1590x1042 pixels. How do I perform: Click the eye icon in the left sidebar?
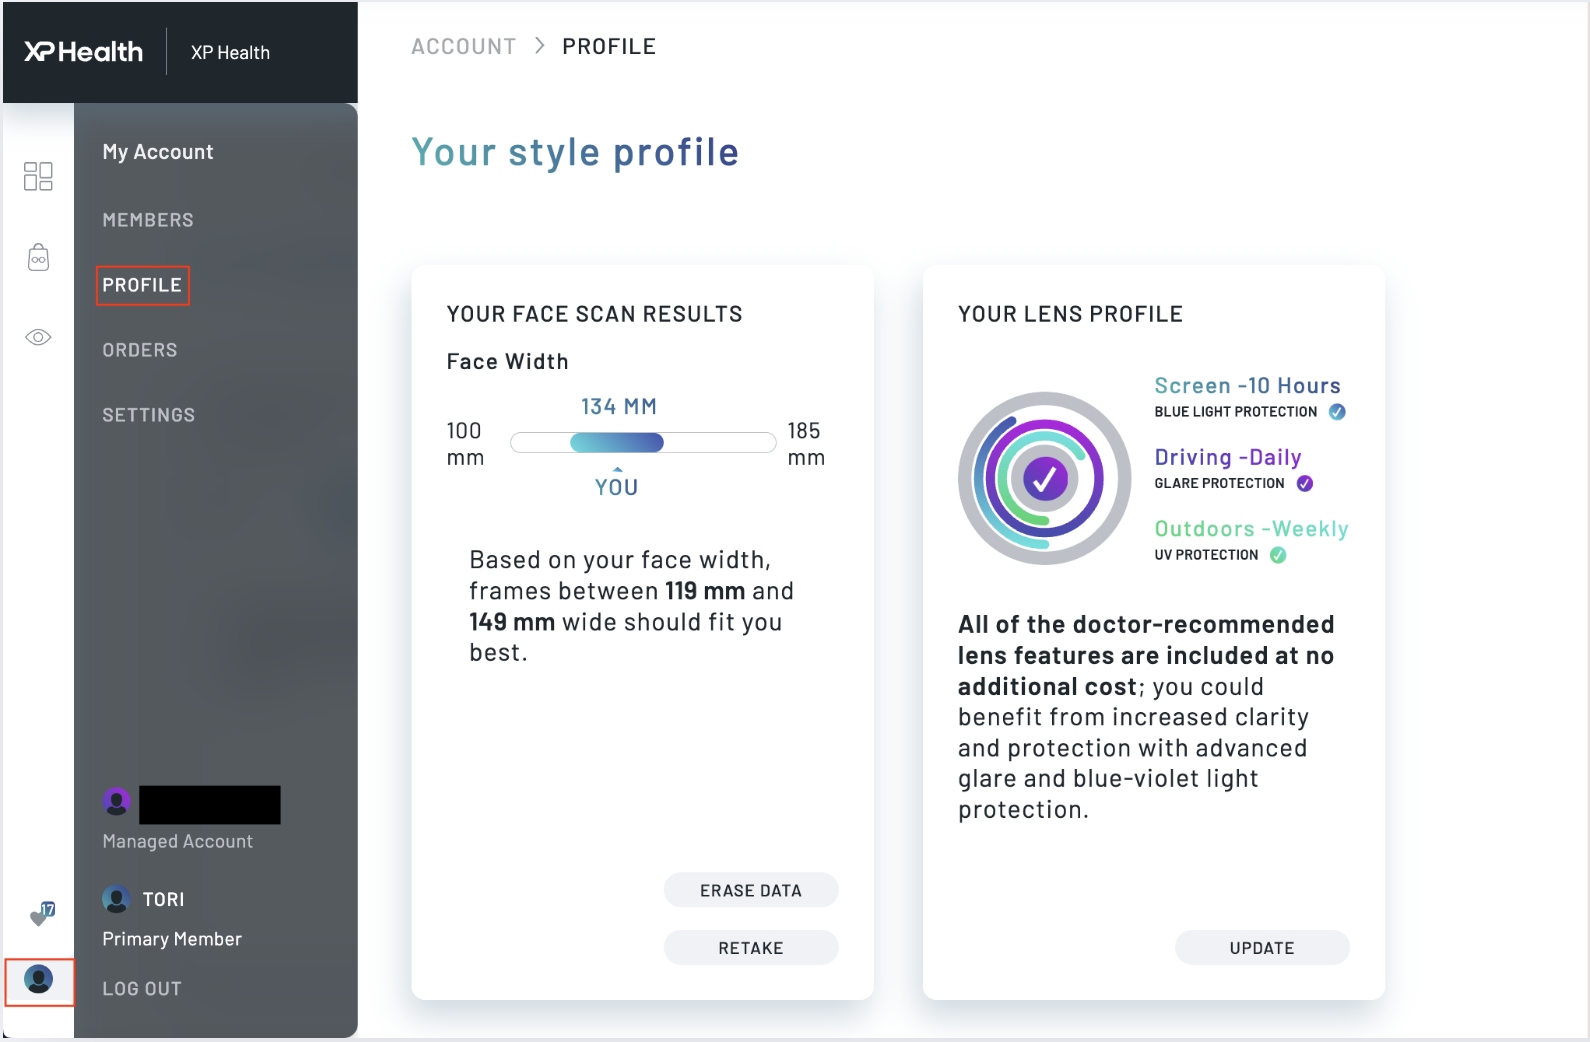pos(38,337)
